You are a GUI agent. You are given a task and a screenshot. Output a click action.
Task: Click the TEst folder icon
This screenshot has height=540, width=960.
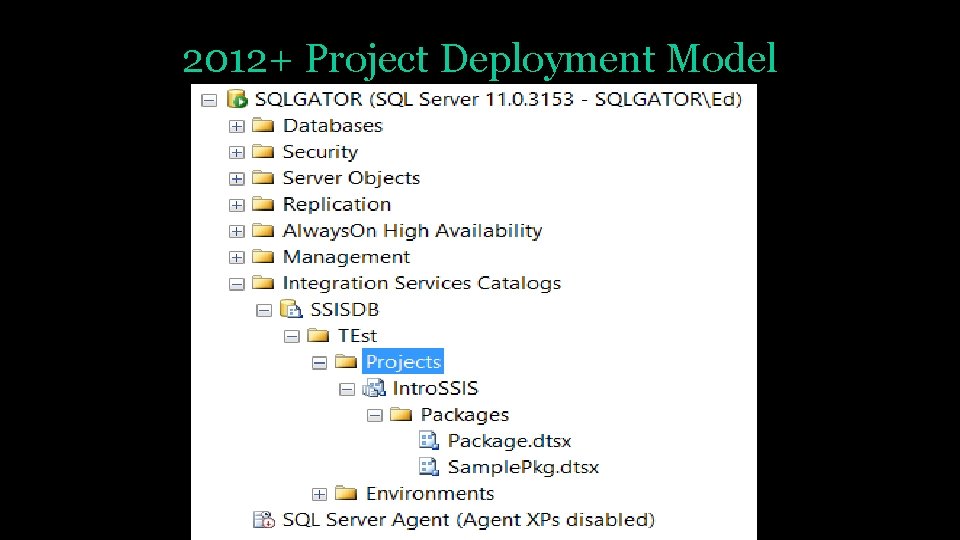pos(318,336)
